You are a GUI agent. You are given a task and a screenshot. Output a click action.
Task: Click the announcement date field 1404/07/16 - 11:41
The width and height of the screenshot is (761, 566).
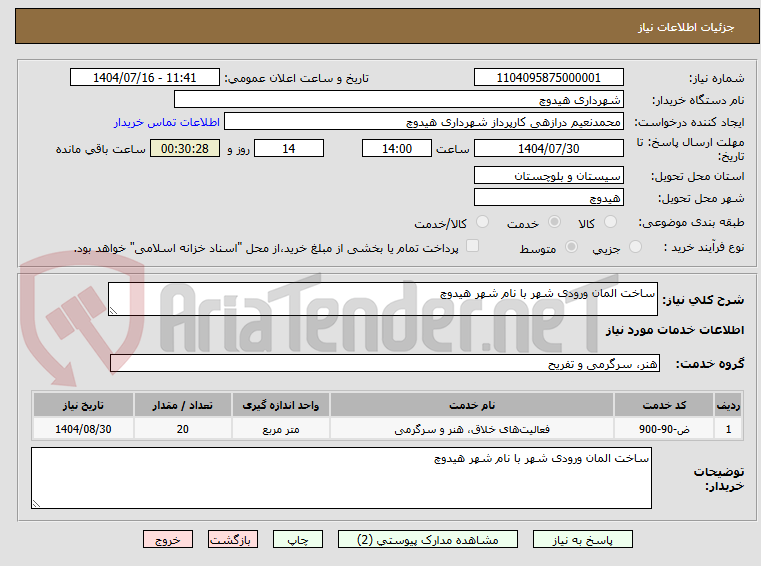click(145, 78)
